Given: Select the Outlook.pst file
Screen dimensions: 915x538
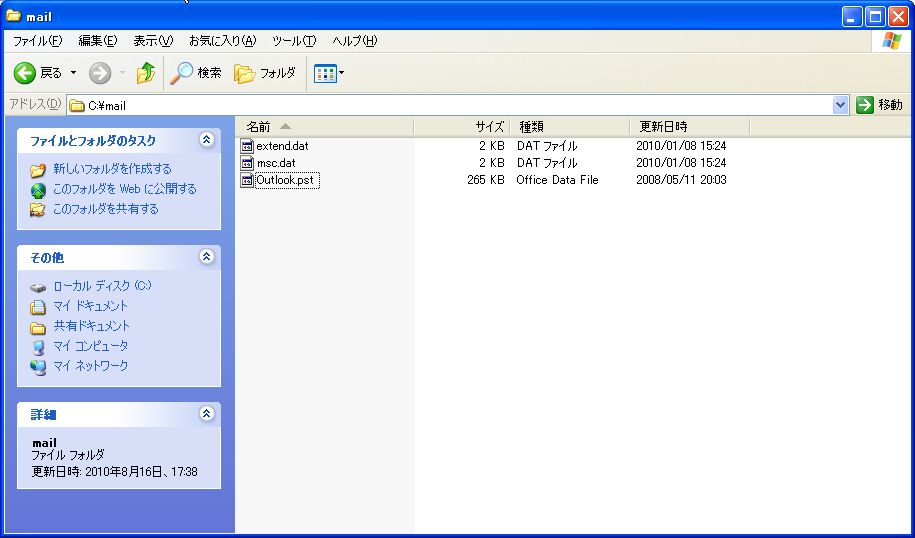Looking at the screenshot, I should tap(285, 180).
